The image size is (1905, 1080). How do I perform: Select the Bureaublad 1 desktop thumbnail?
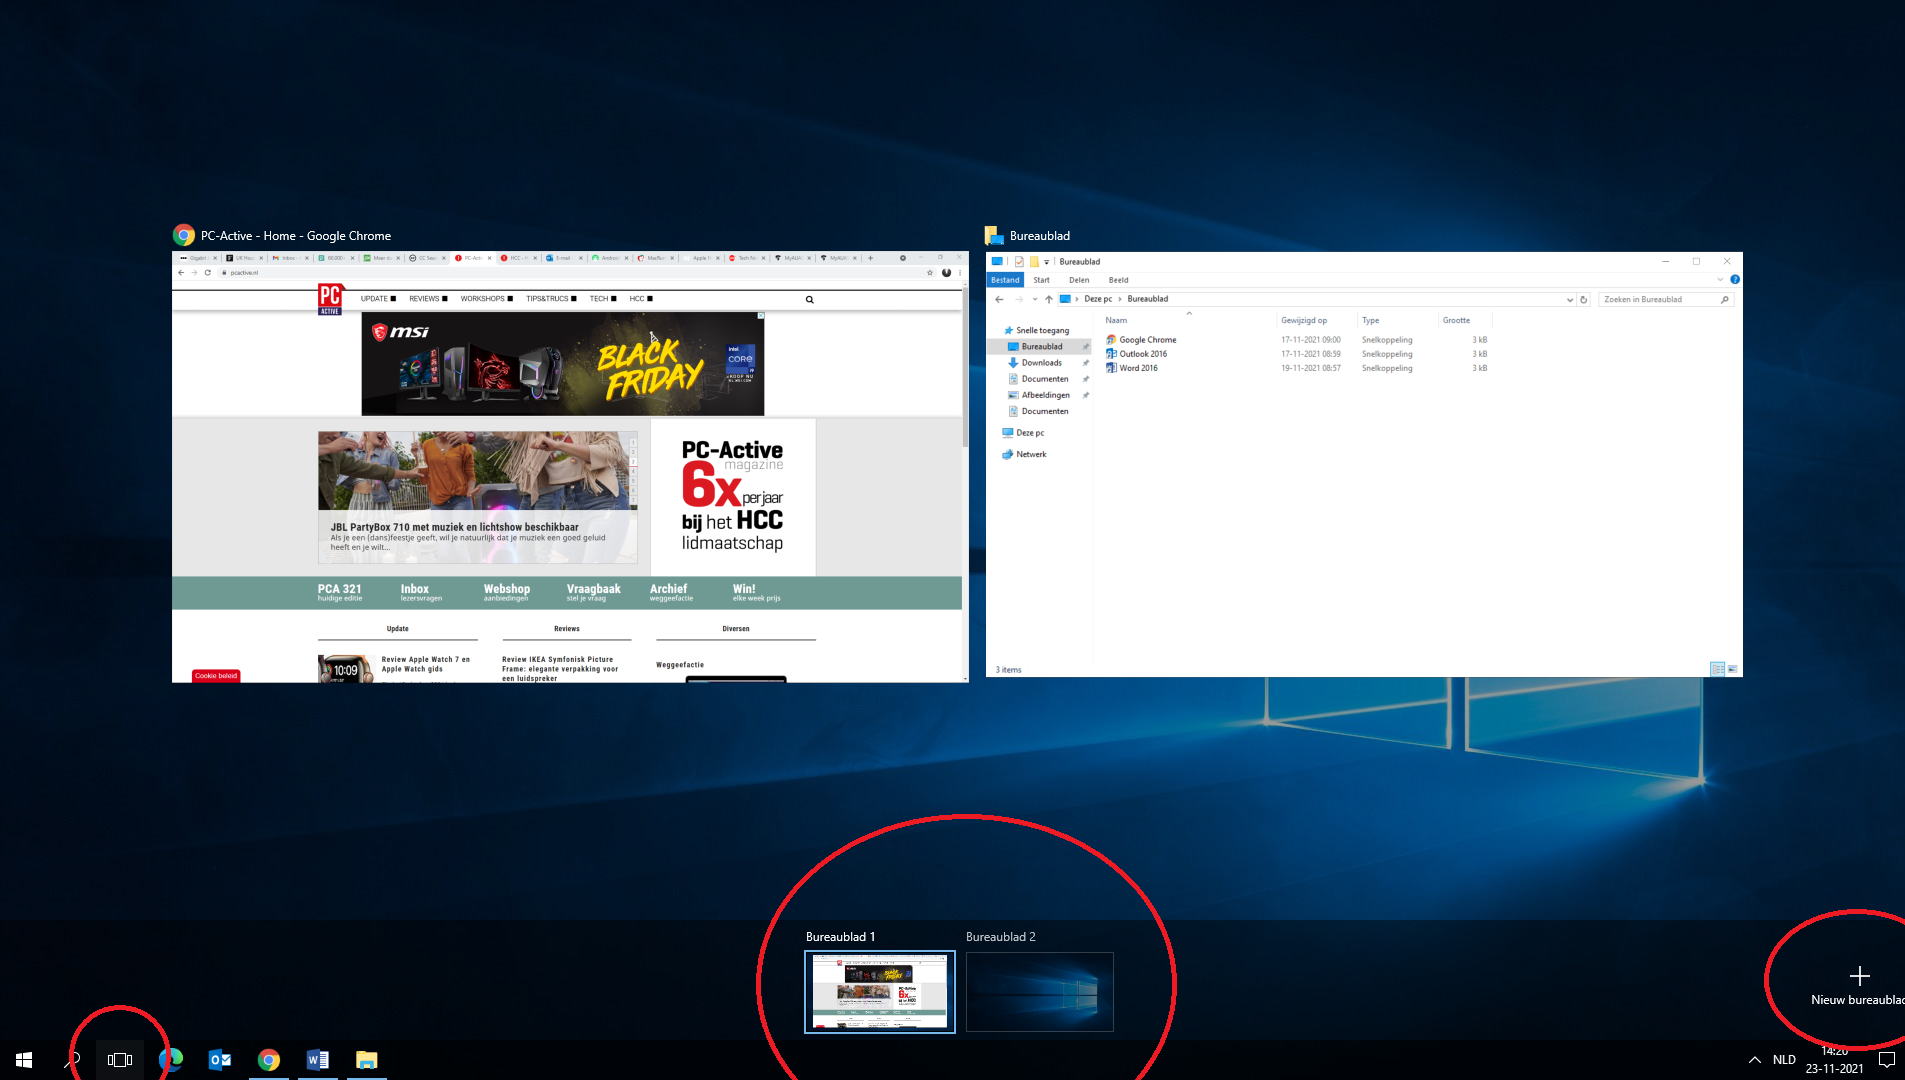point(880,992)
